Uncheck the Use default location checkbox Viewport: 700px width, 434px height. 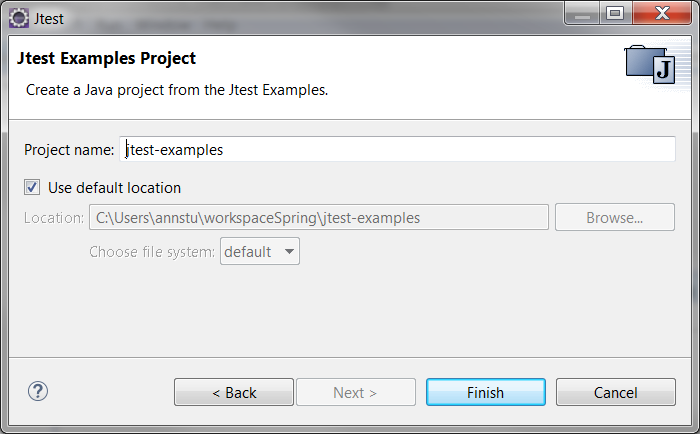[32, 188]
